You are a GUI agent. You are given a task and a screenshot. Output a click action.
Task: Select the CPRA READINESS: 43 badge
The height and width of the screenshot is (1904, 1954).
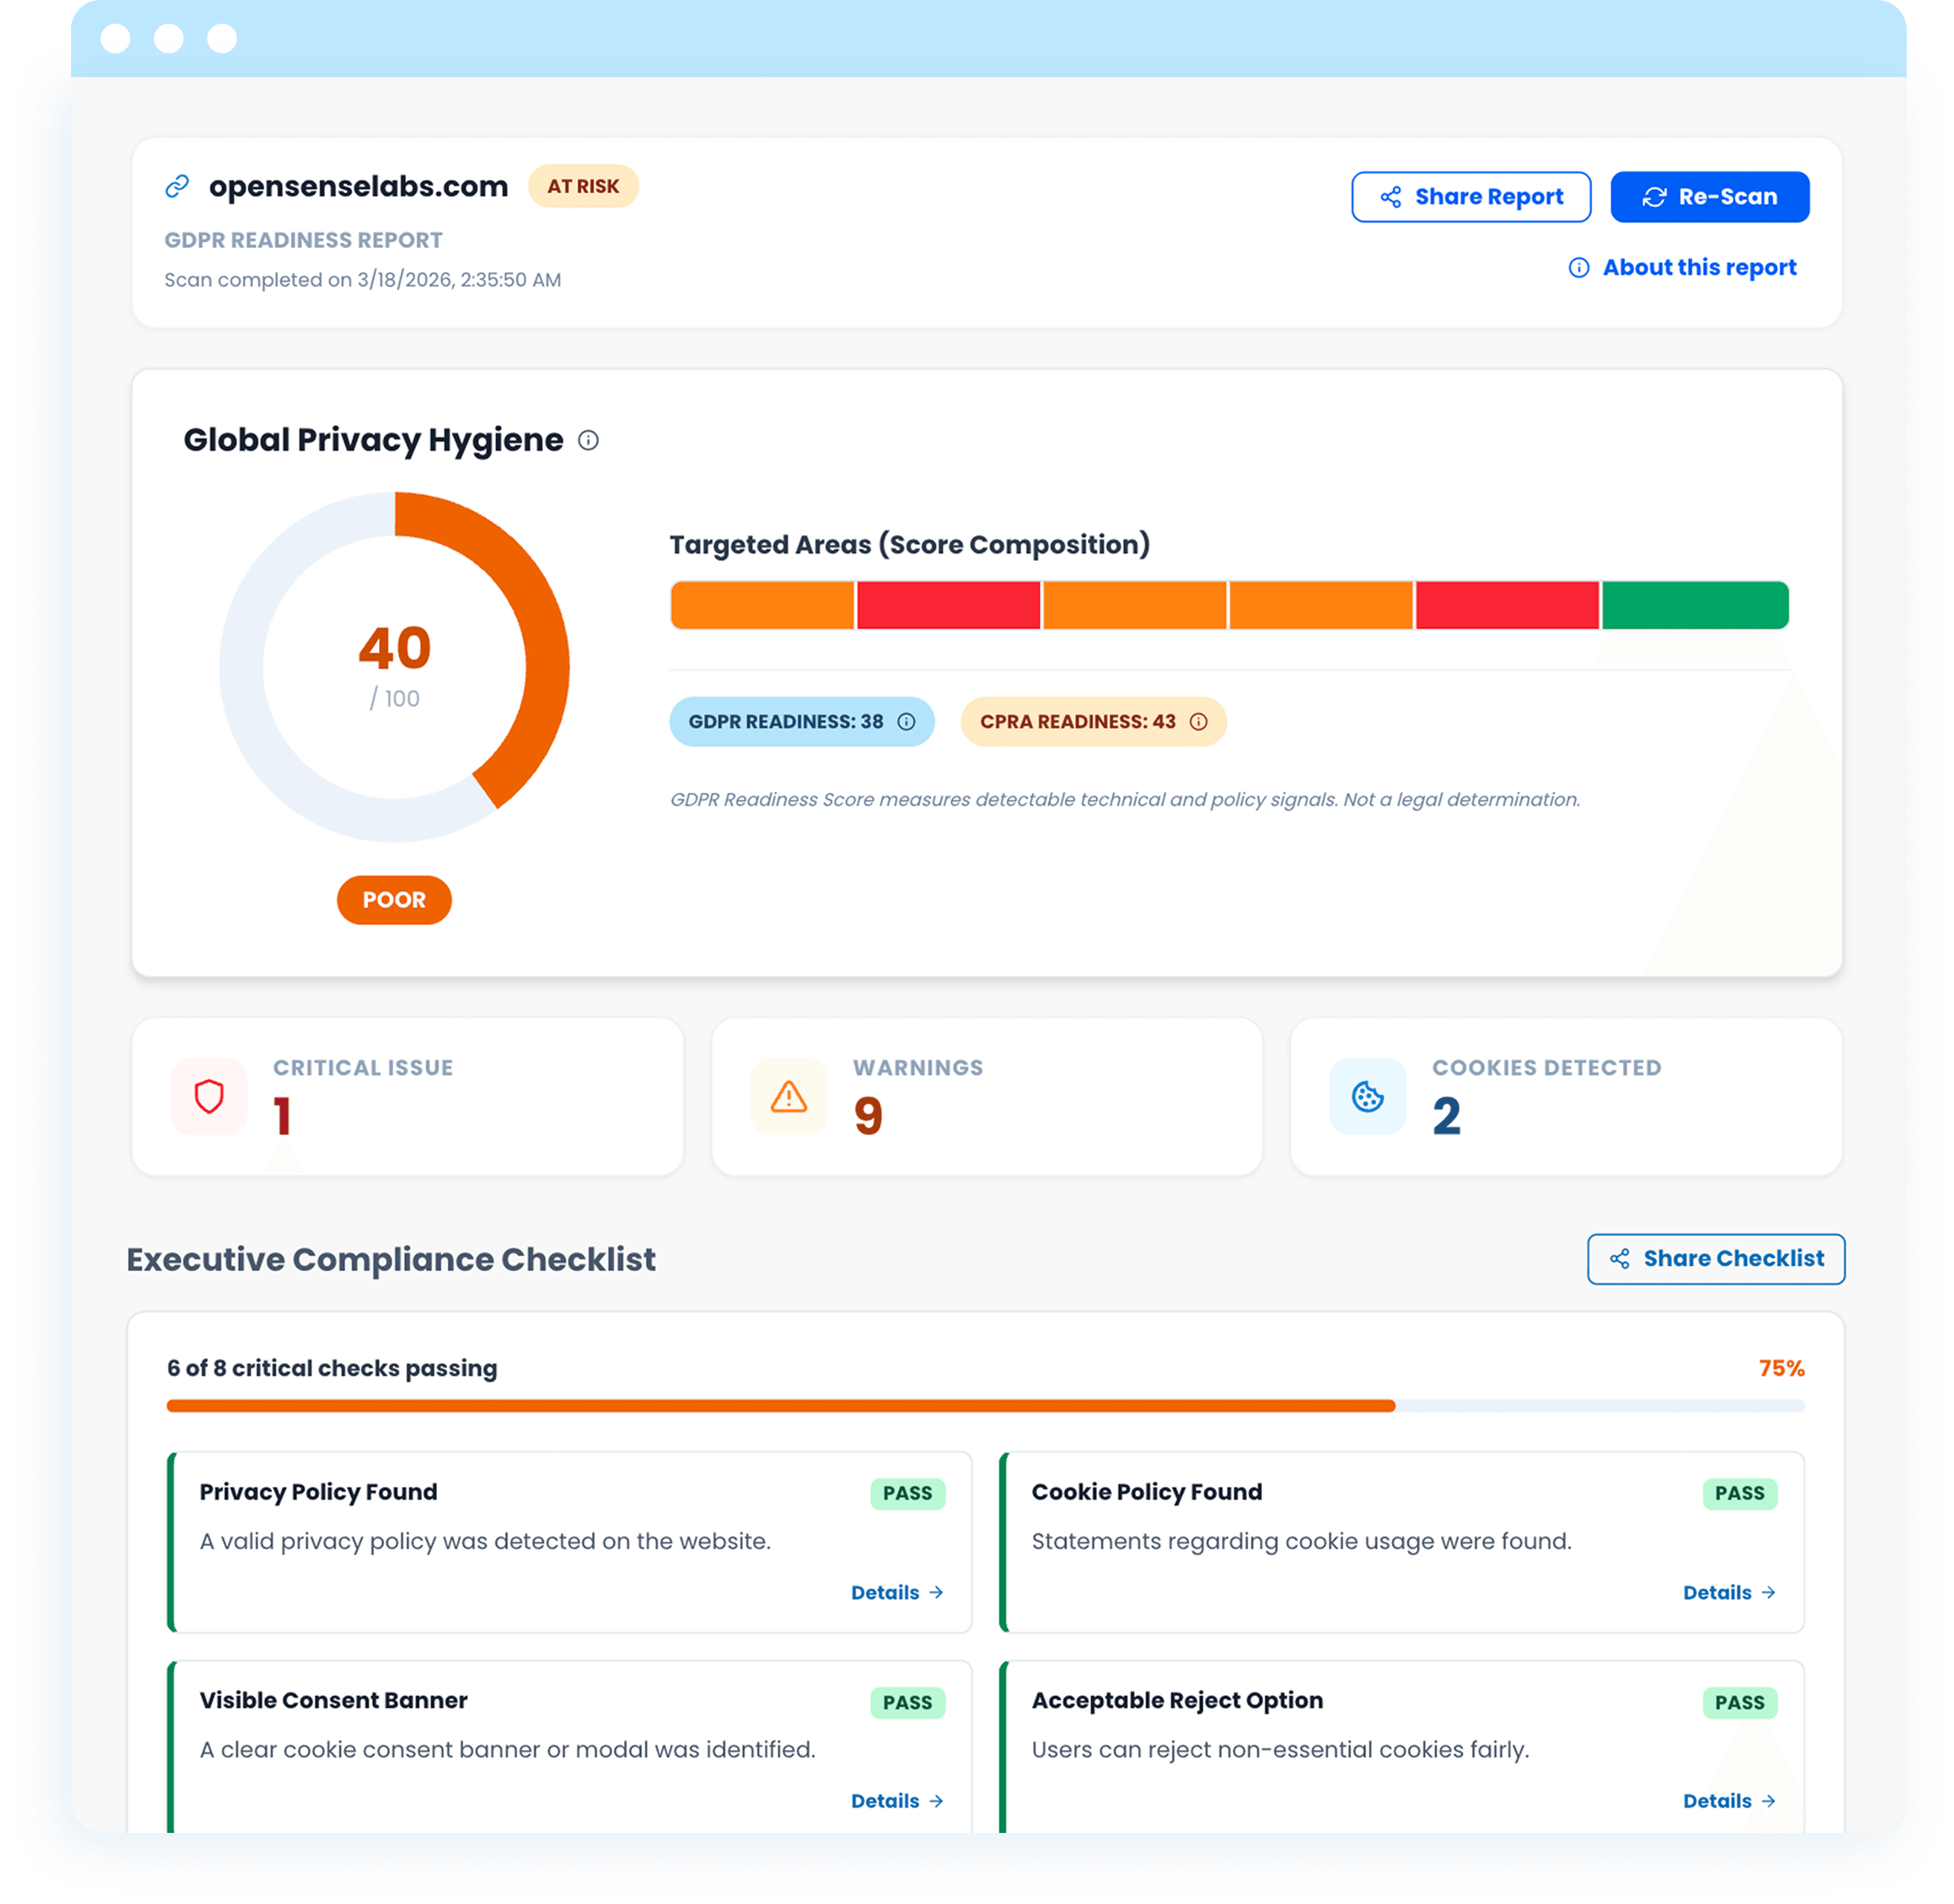pyautogui.click(x=1093, y=722)
